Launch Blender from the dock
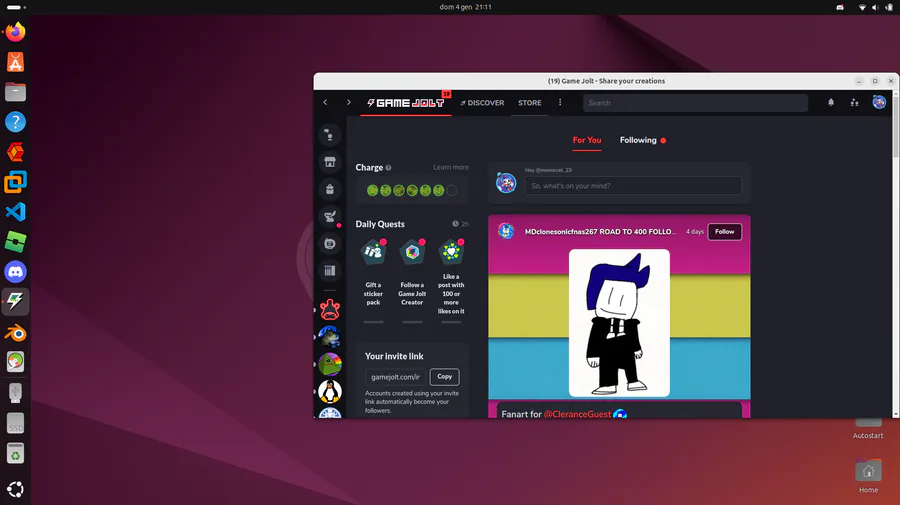Viewport: 900px width, 505px height. pyautogui.click(x=15, y=332)
